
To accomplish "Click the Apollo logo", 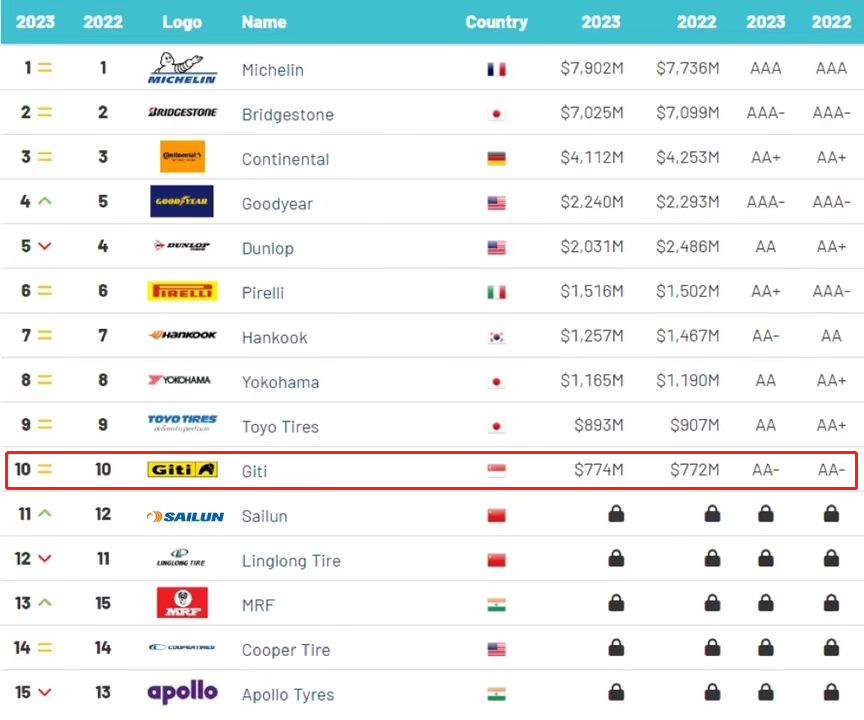I will 182,693.
